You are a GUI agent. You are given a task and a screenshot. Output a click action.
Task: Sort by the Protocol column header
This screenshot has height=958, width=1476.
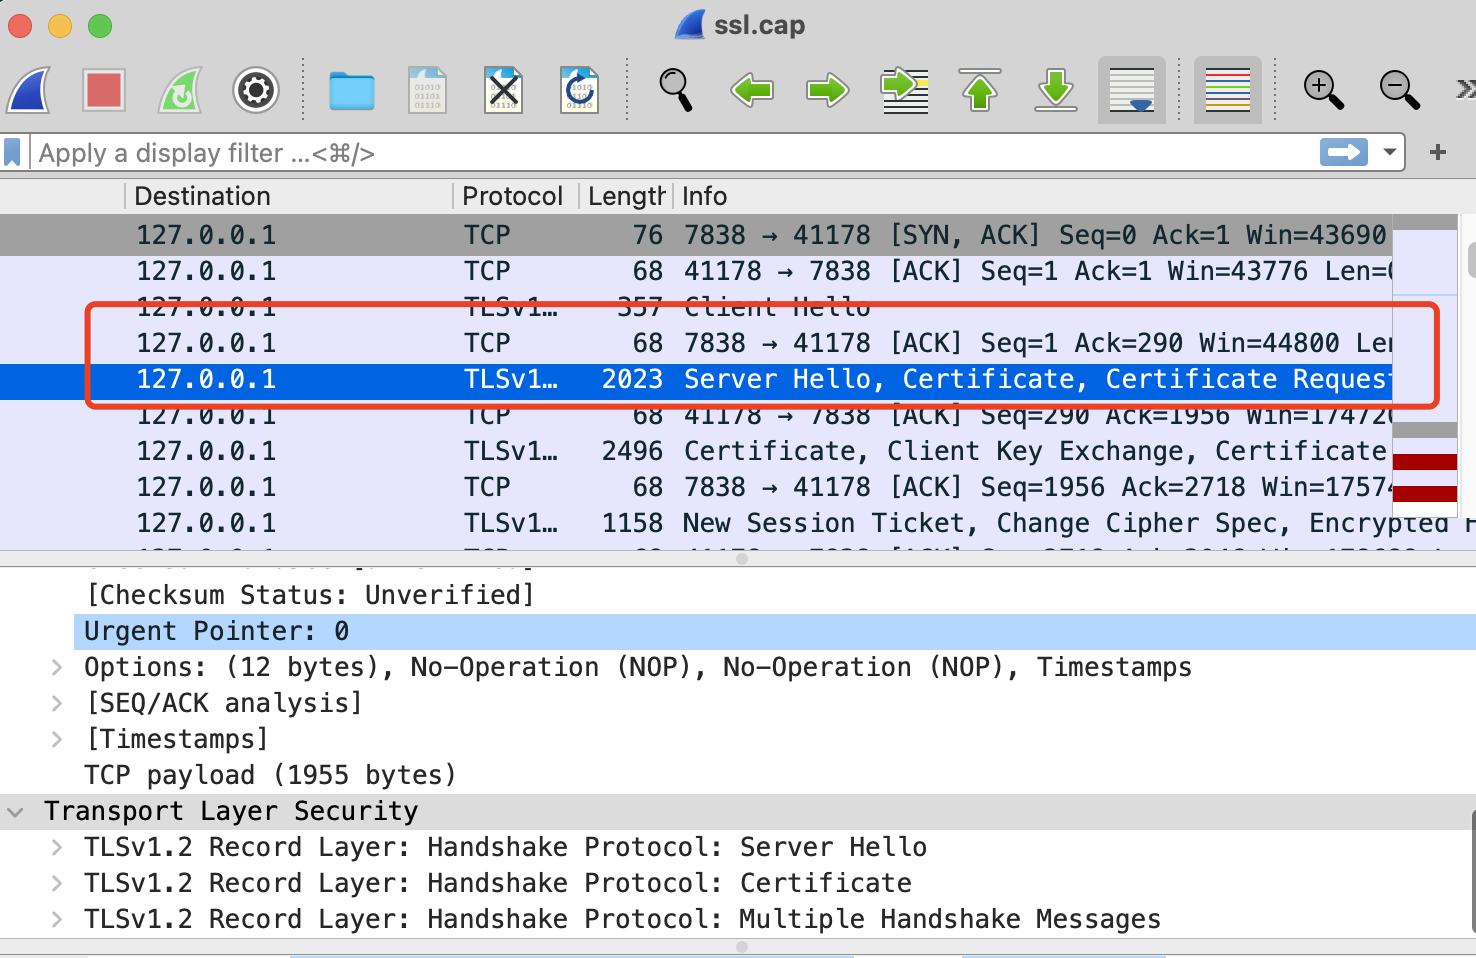pos(516,196)
